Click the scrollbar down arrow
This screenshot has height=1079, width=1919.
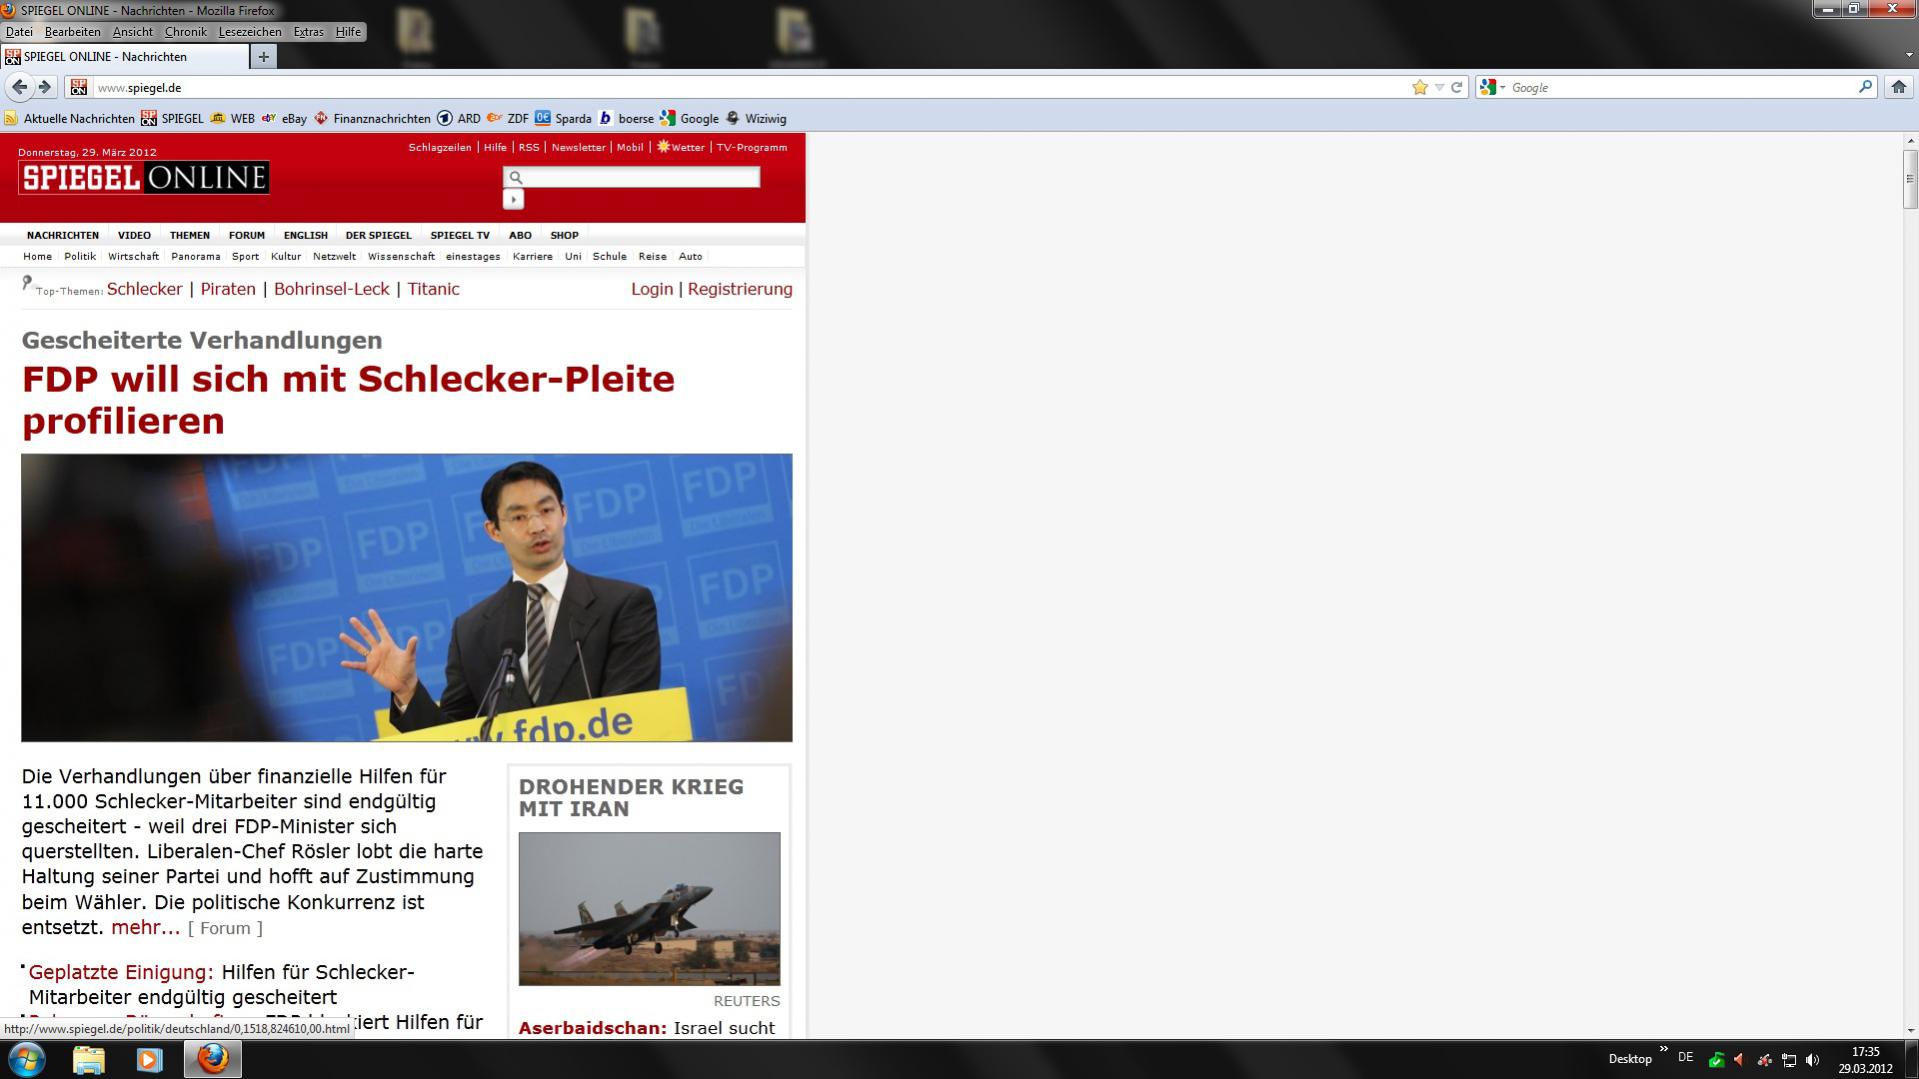click(x=1910, y=1029)
